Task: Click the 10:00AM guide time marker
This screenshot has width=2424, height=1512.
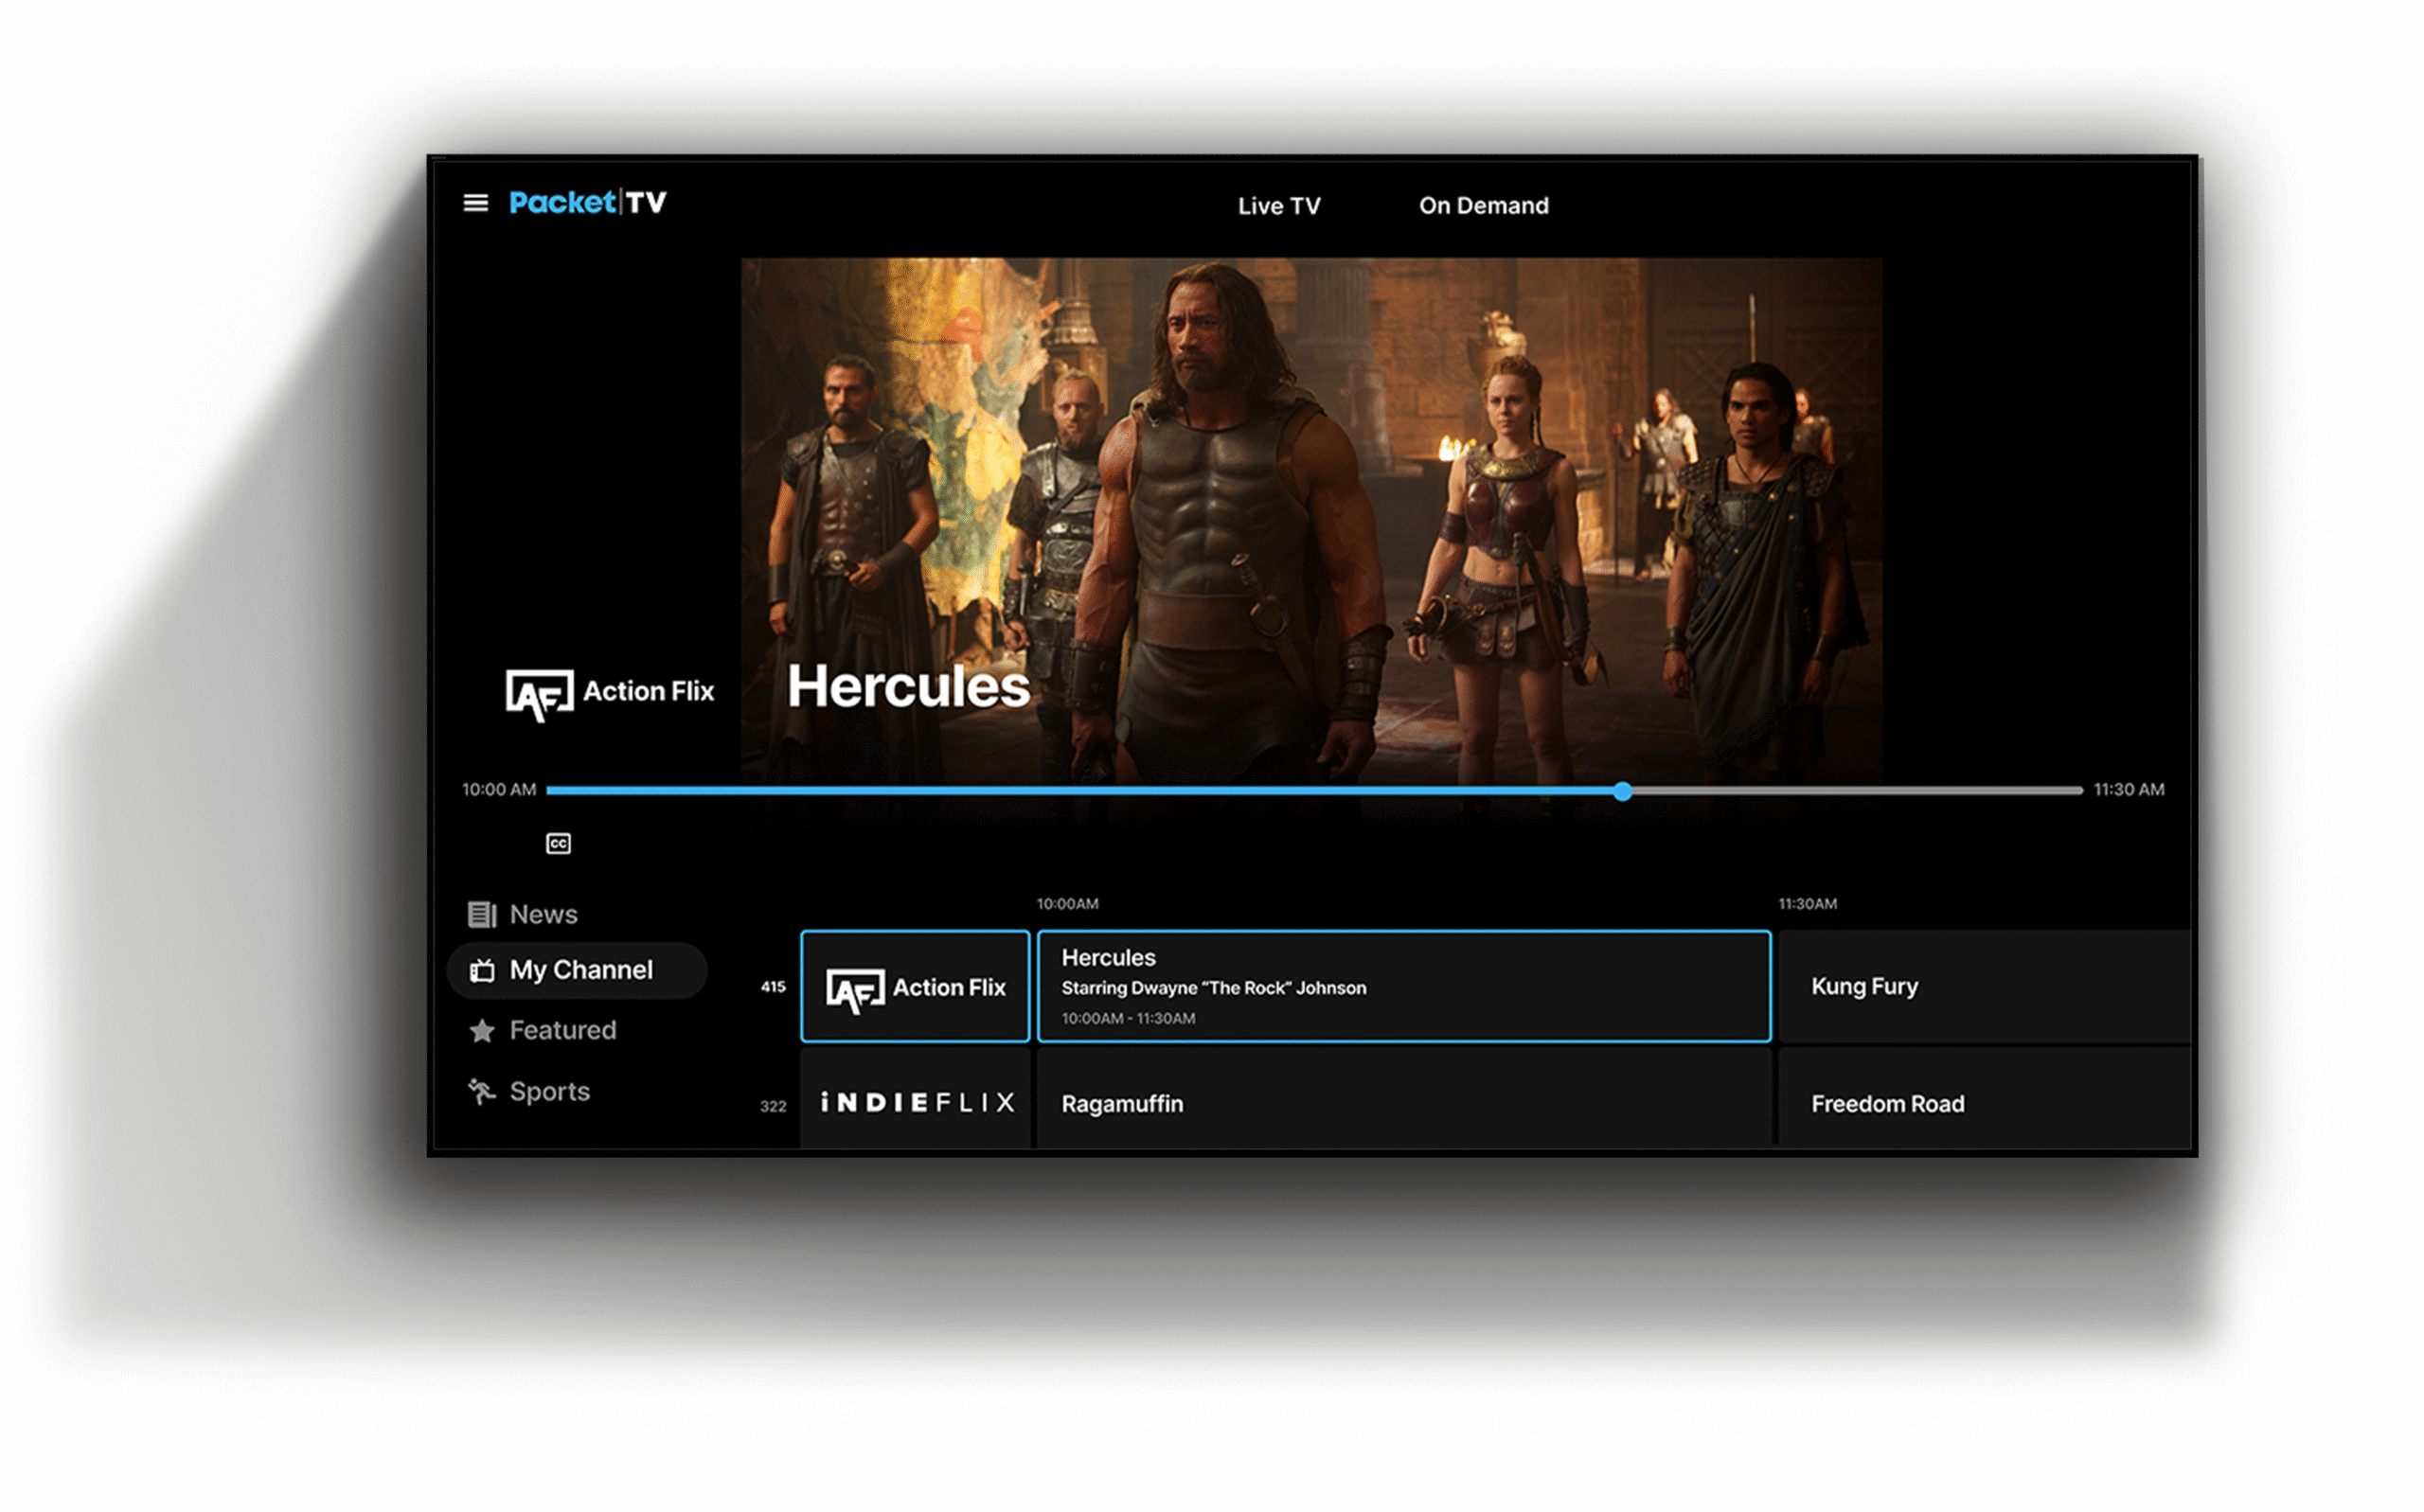Action: [x=1067, y=904]
